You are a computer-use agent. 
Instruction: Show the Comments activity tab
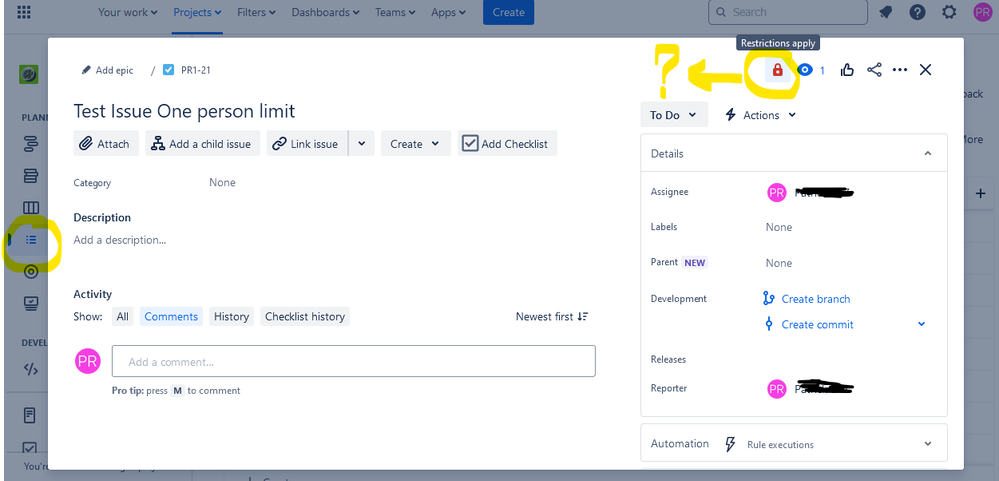[x=171, y=316]
